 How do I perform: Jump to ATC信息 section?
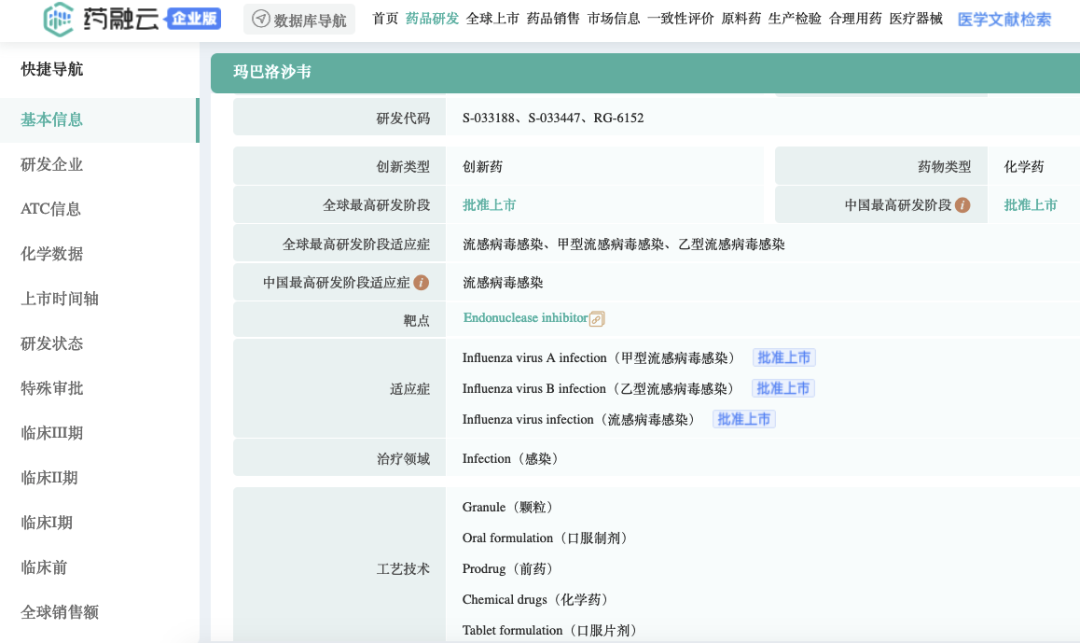(x=51, y=209)
